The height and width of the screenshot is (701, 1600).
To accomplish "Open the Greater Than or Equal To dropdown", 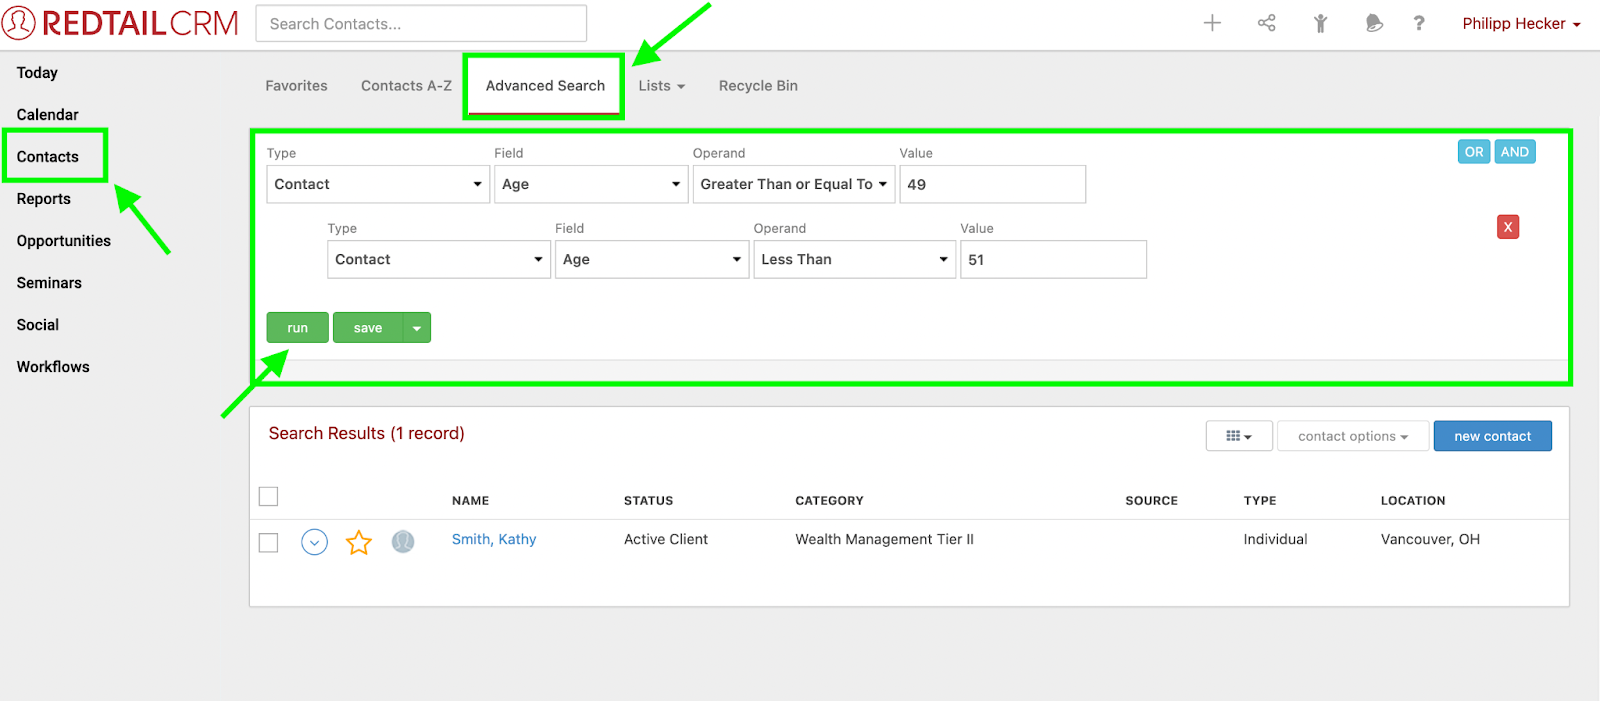I will pyautogui.click(x=794, y=184).
